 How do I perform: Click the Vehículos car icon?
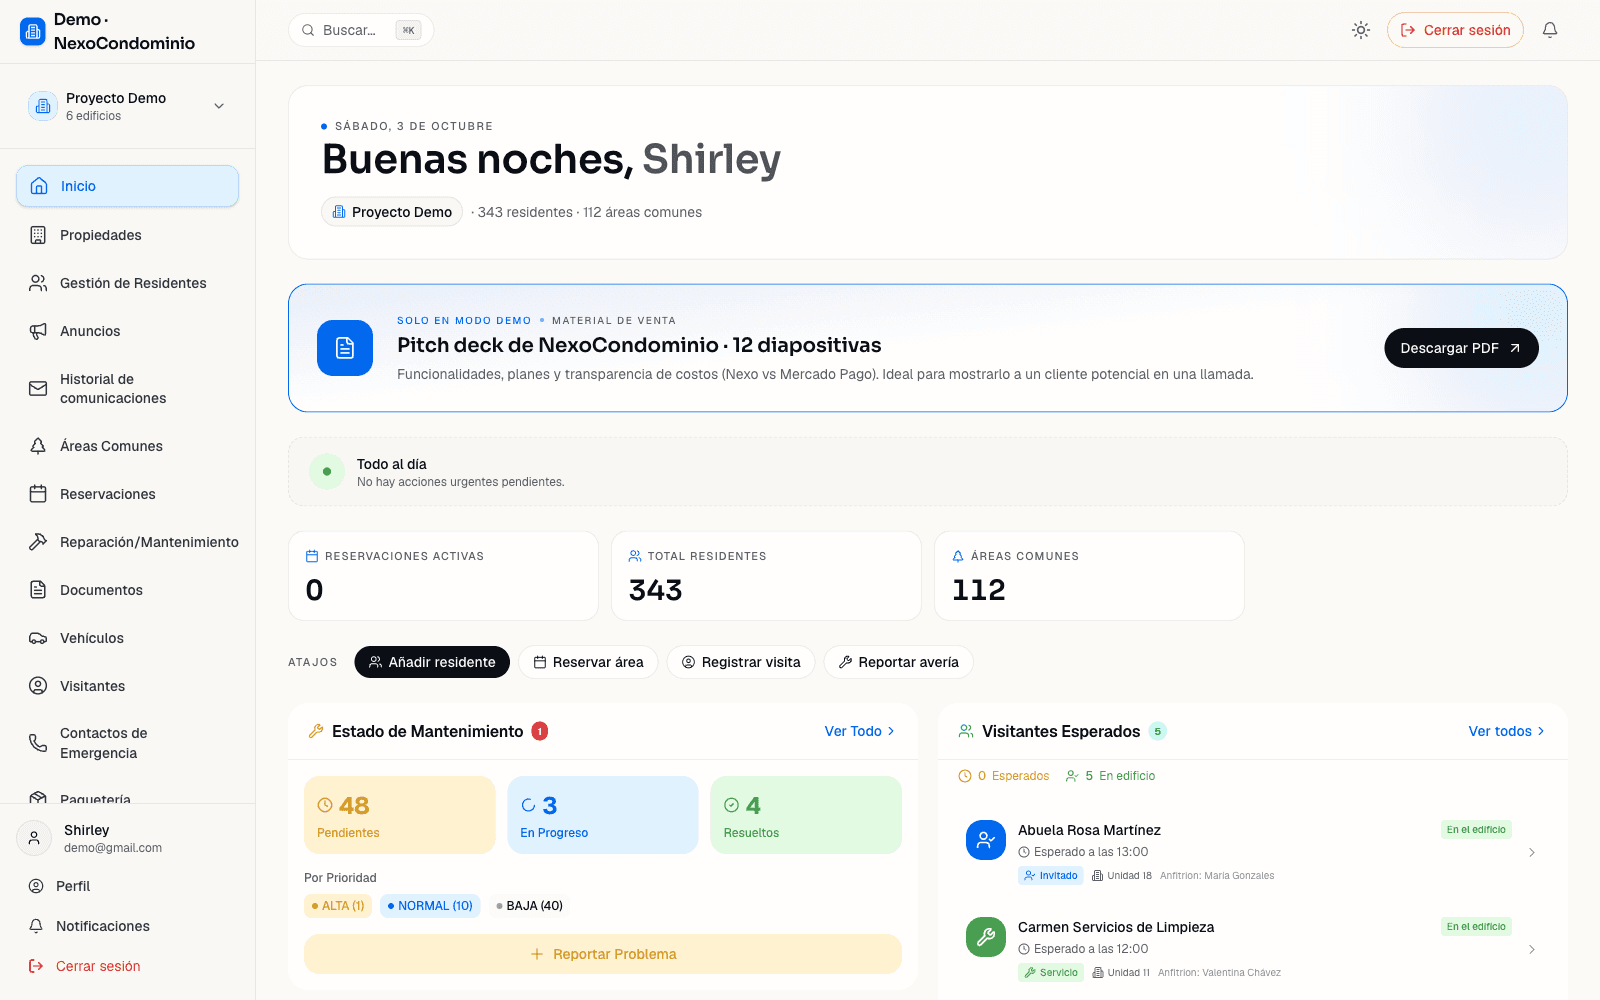[x=38, y=638]
